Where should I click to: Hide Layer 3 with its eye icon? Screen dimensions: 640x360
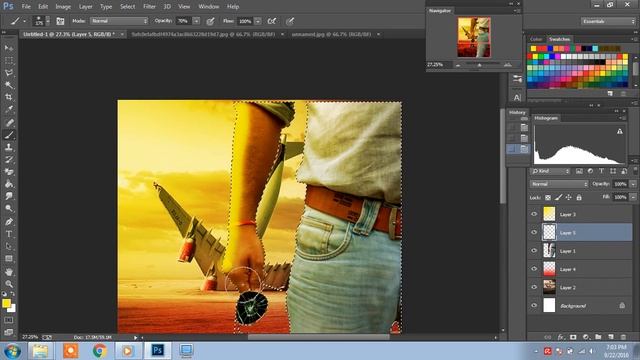[x=534, y=214]
